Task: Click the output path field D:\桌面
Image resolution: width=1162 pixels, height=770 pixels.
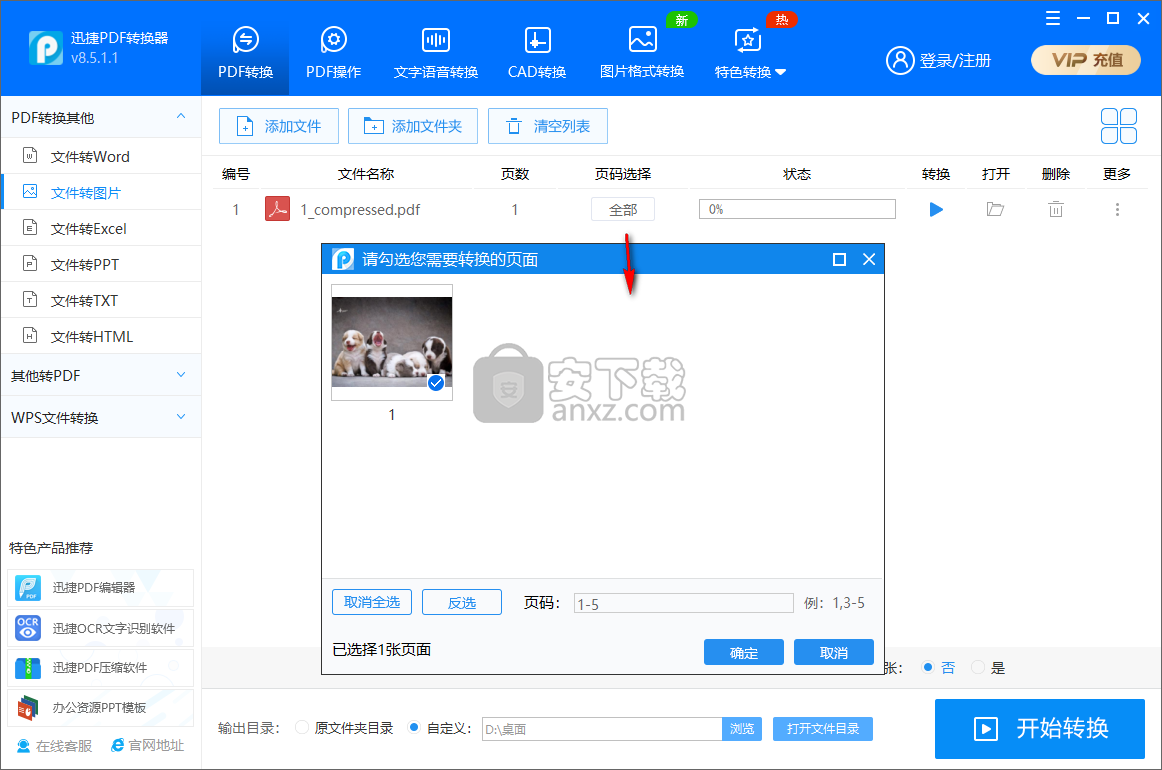Action: point(602,729)
